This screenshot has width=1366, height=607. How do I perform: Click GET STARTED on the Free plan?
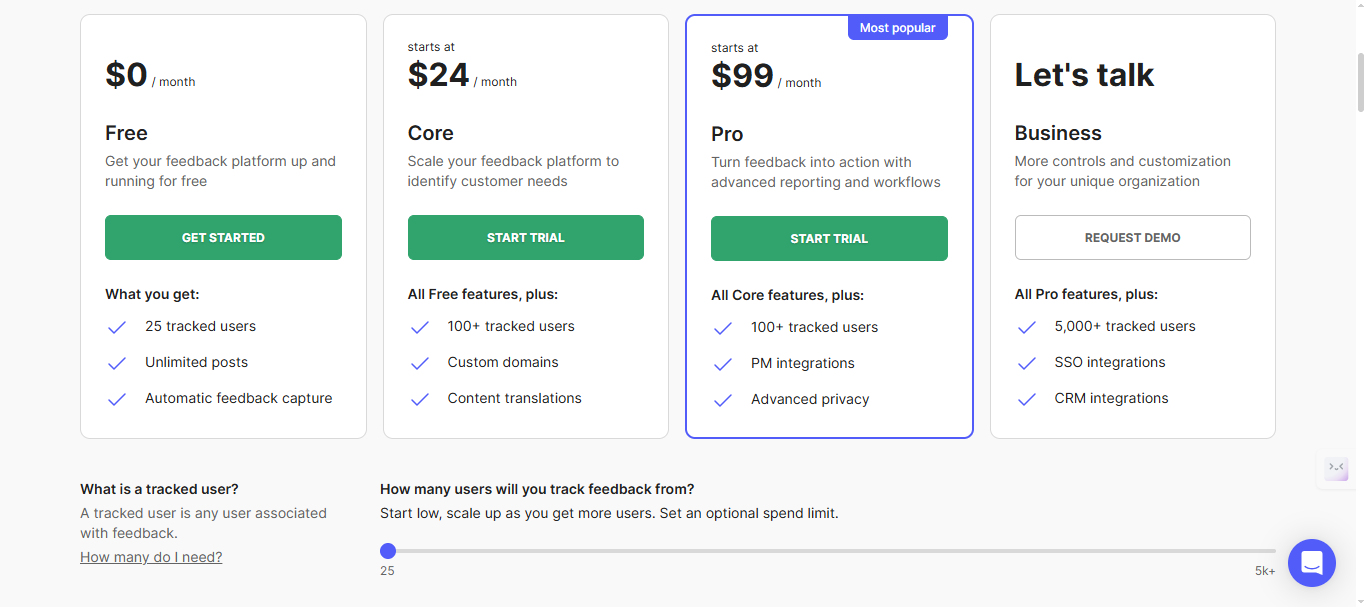223,237
